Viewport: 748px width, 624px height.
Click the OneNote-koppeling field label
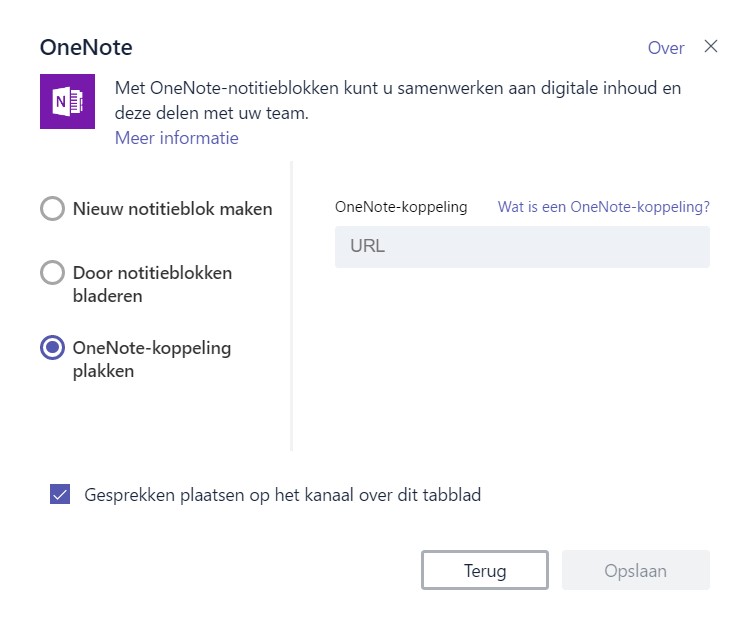[x=401, y=207]
